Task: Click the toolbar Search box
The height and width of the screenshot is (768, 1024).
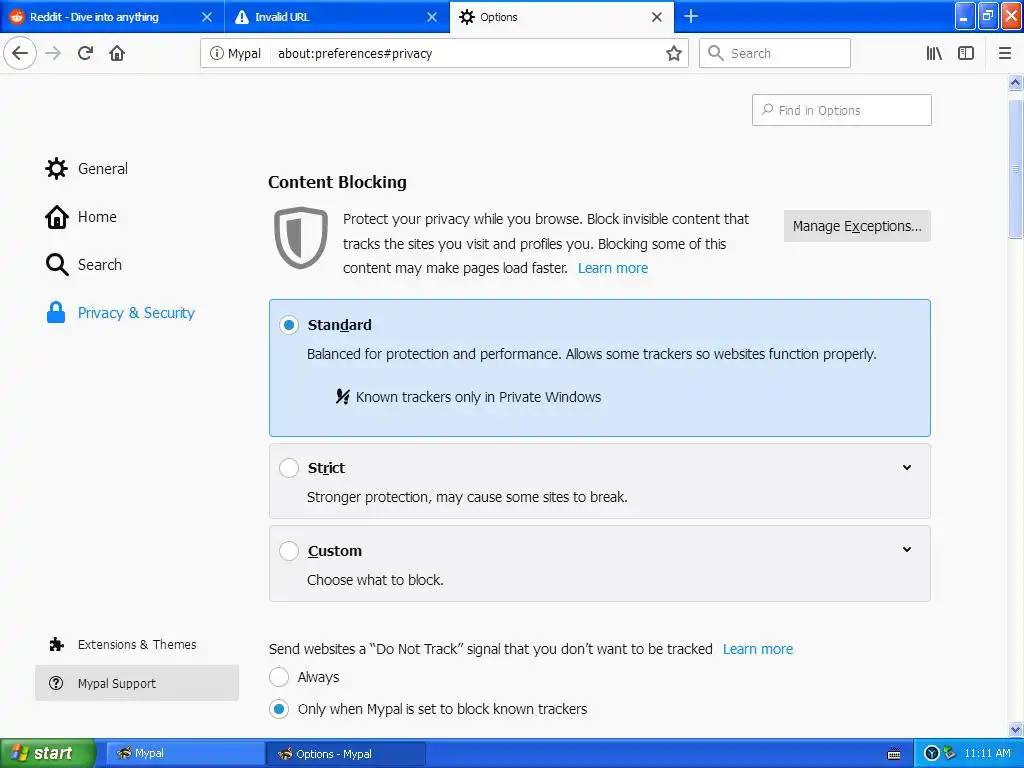Action: click(x=775, y=54)
